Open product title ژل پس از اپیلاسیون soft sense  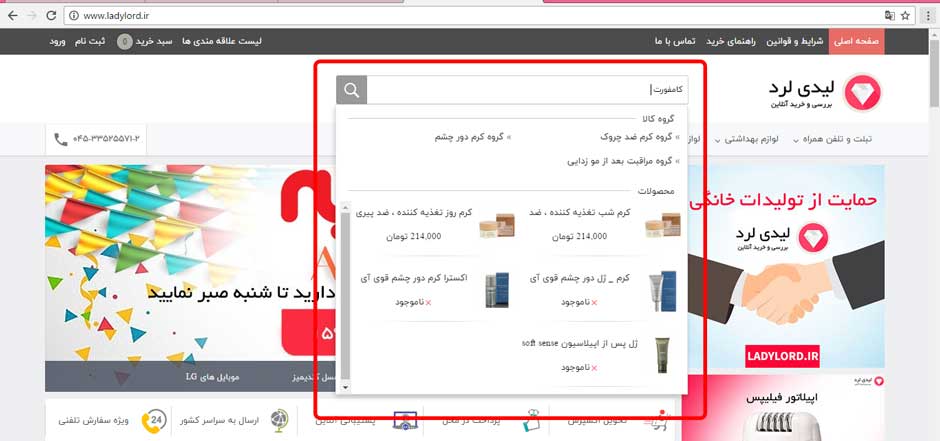pyautogui.click(x=580, y=343)
